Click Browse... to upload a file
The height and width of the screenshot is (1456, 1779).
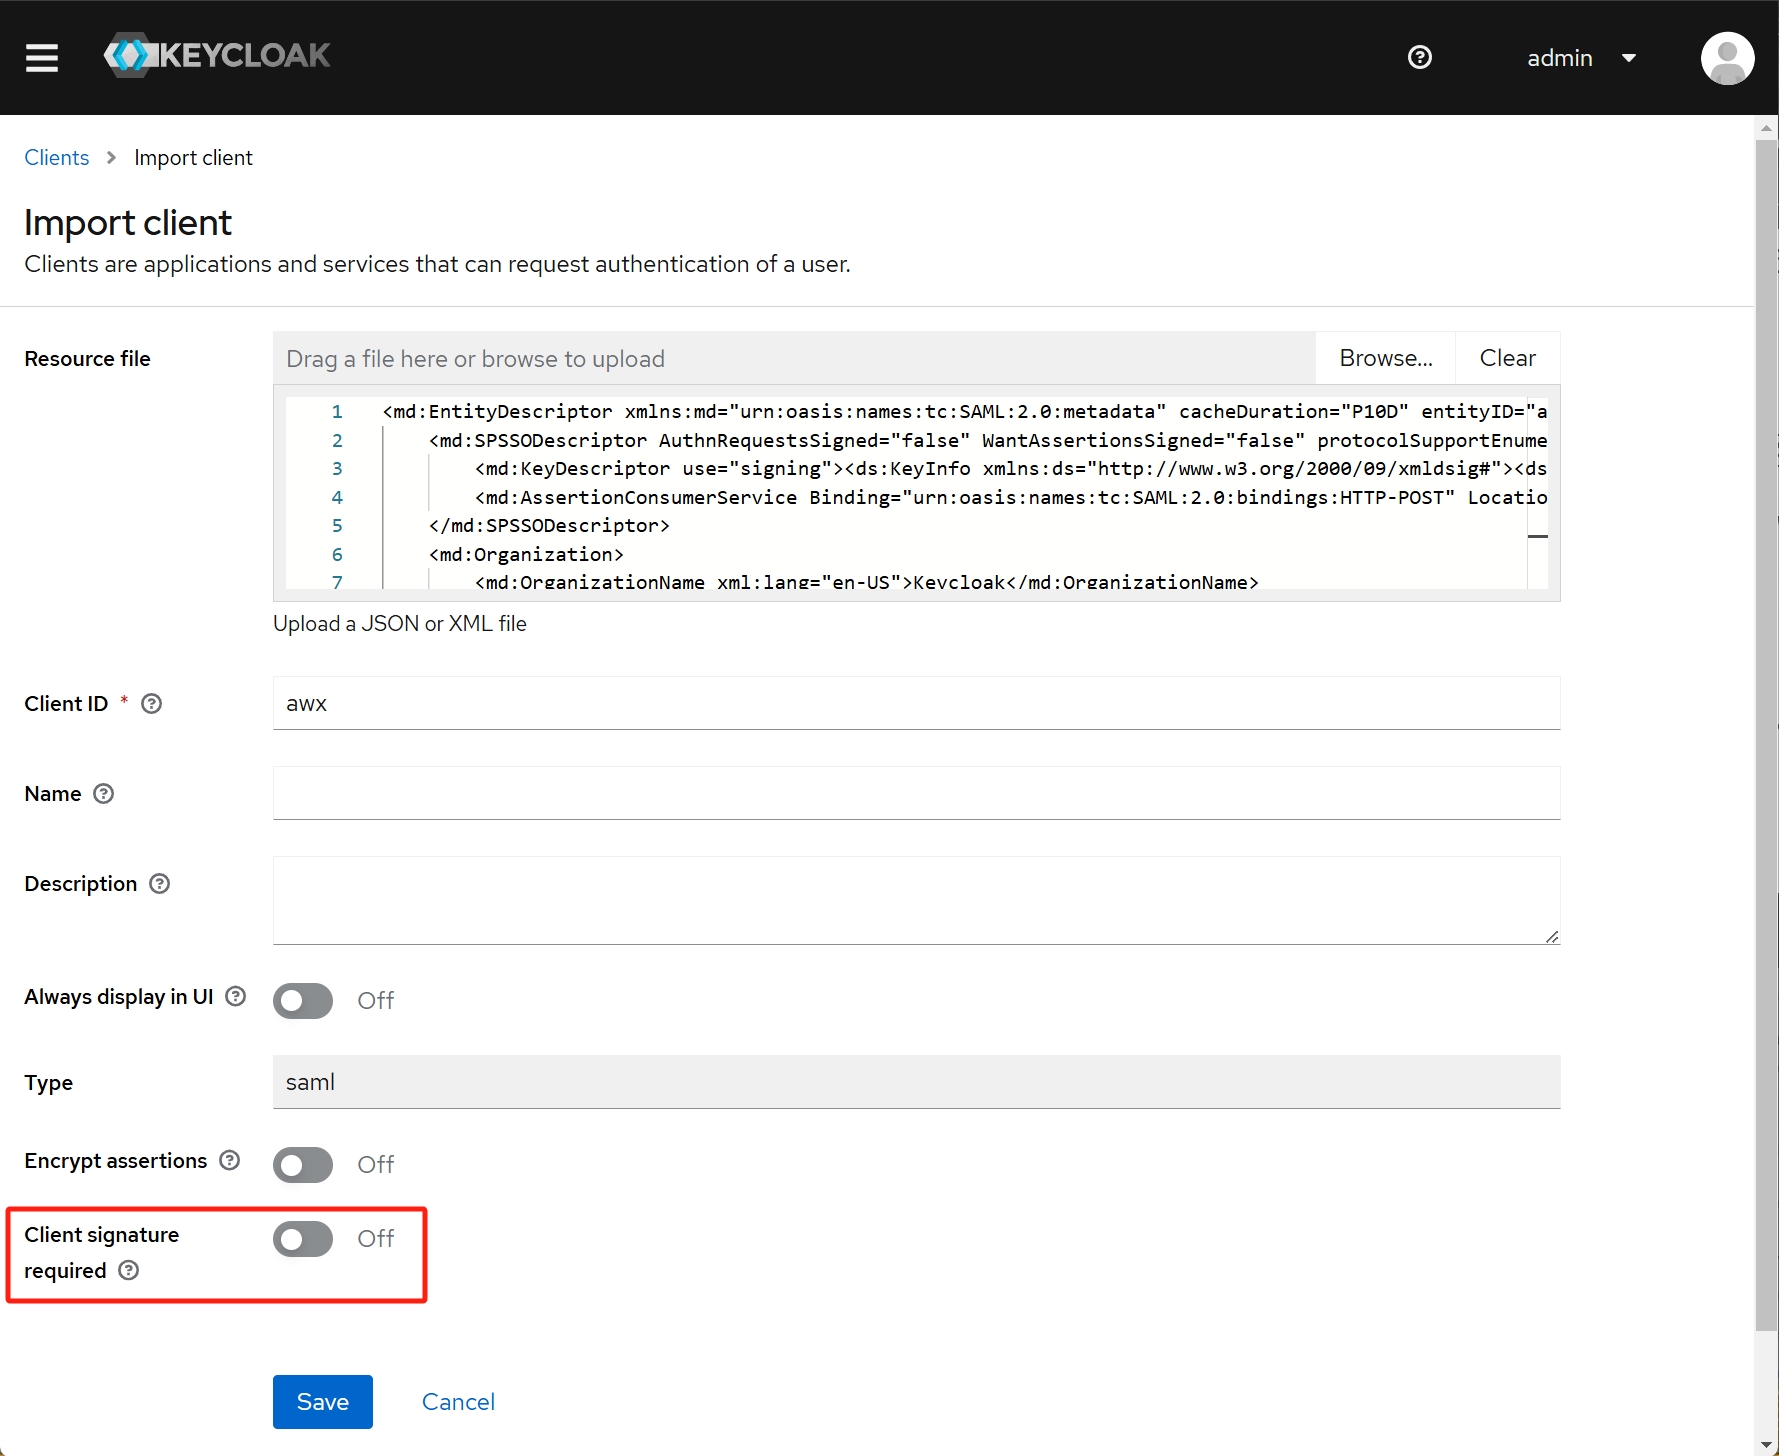[x=1385, y=358]
